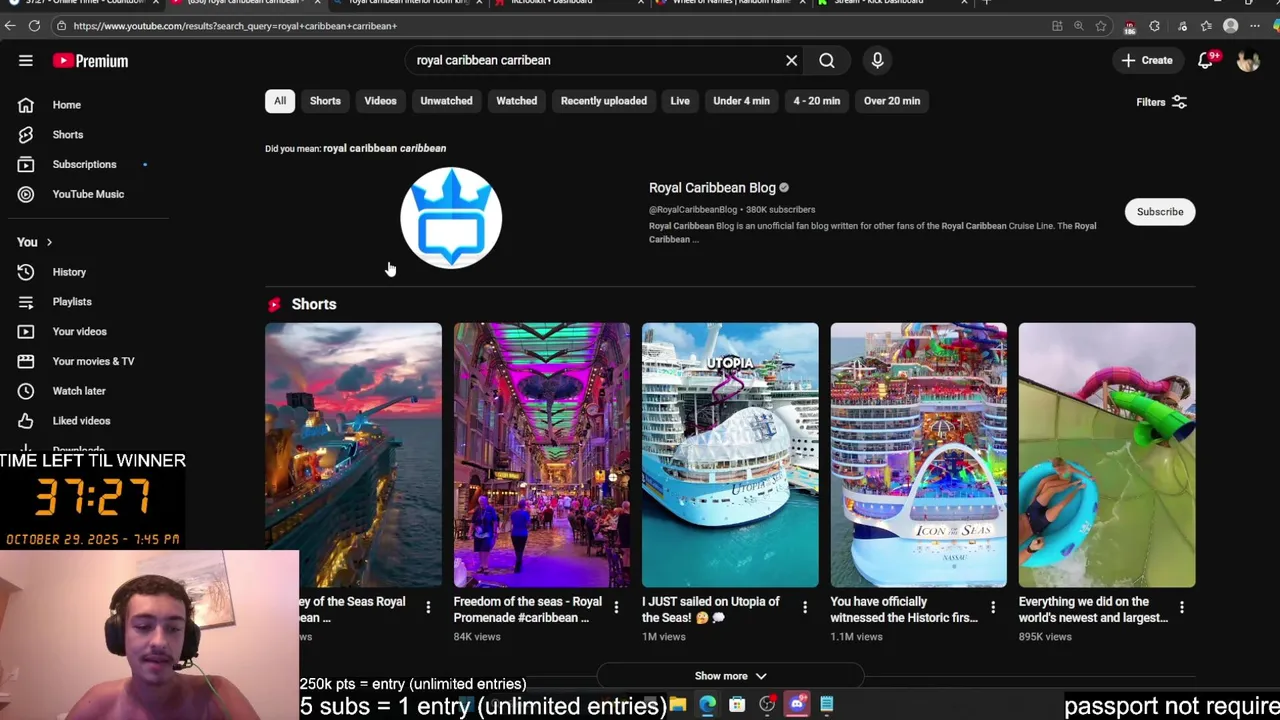Open YouTube Music from the sidebar
Screen dimensions: 1280x720
(x=86, y=195)
